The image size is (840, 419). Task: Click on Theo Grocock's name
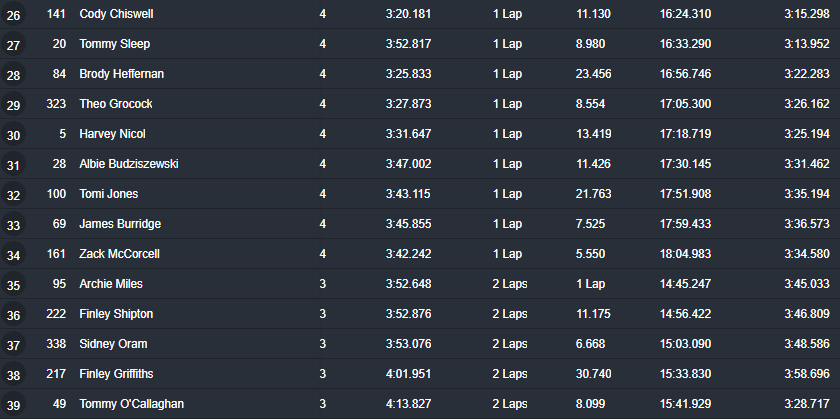pos(116,104)
